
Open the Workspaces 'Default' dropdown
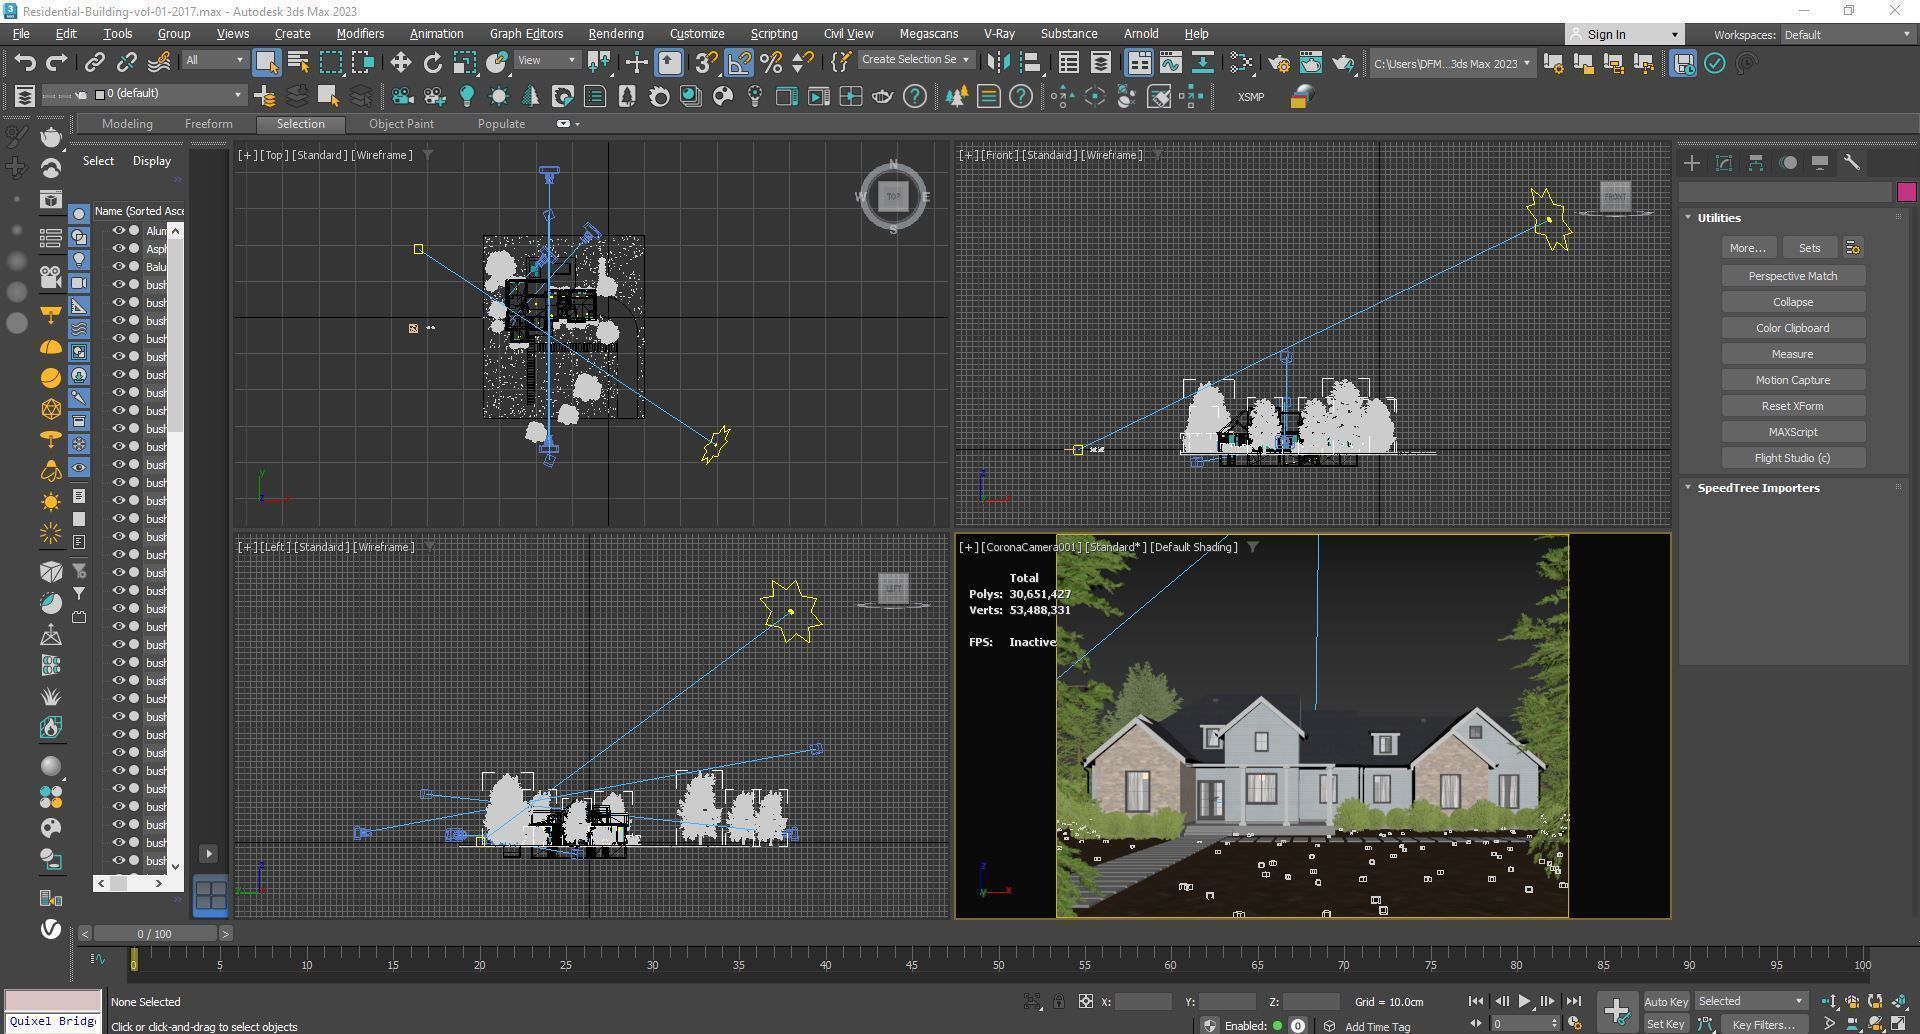[x=1847, y=34]
